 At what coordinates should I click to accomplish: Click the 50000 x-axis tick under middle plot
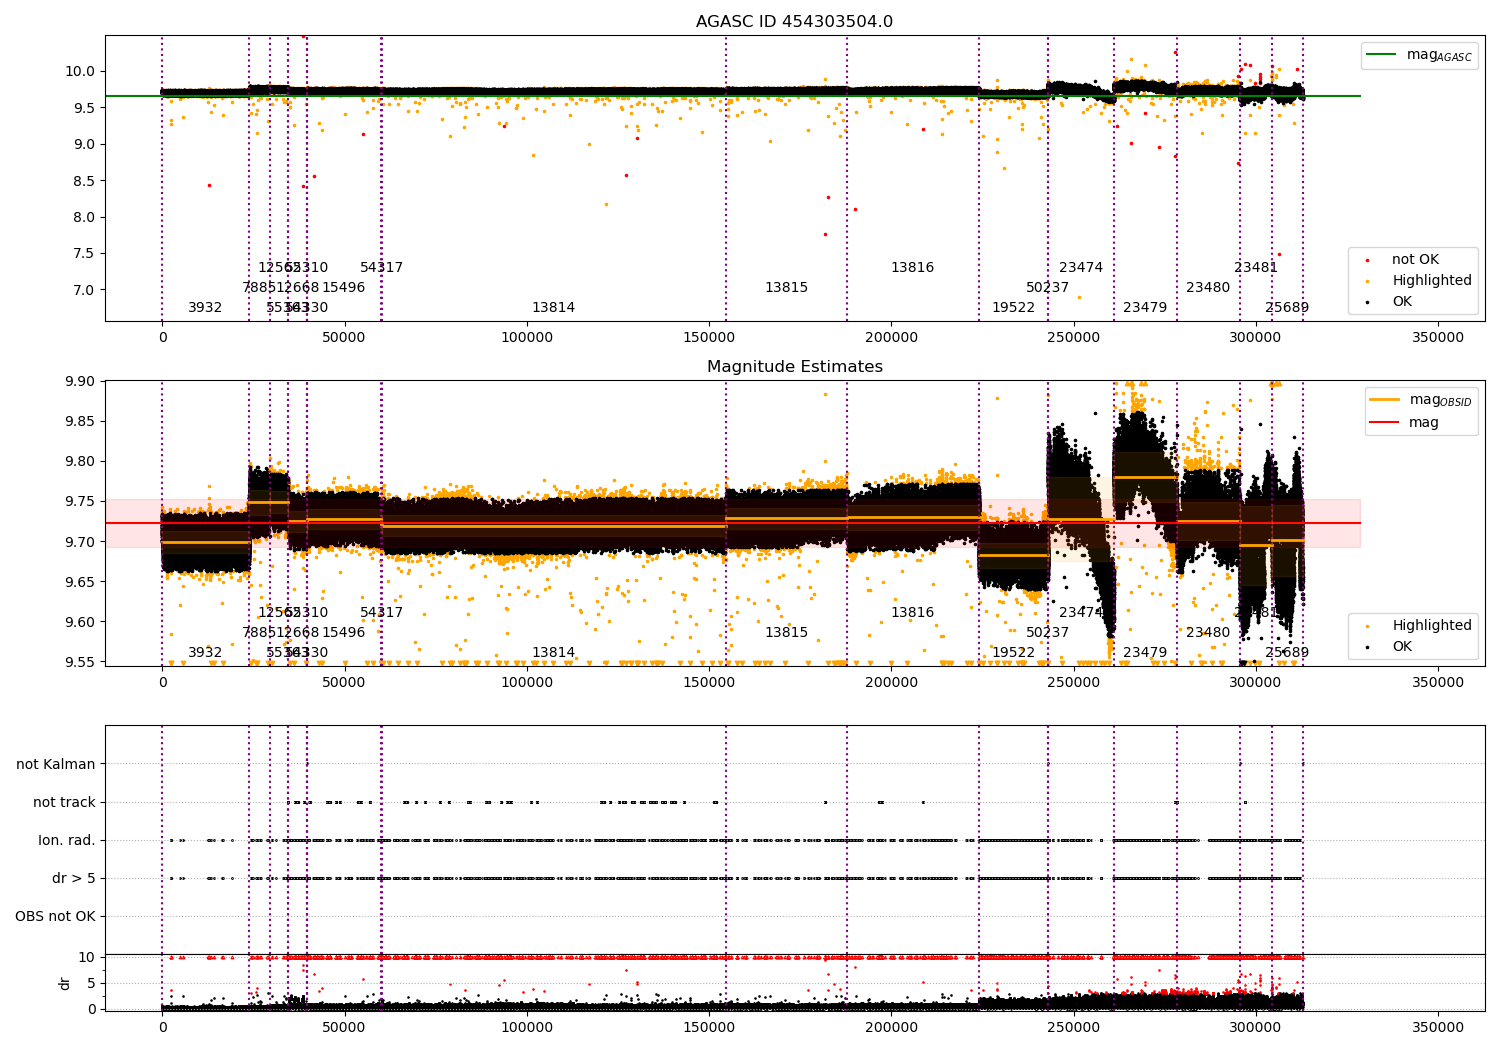344,683
